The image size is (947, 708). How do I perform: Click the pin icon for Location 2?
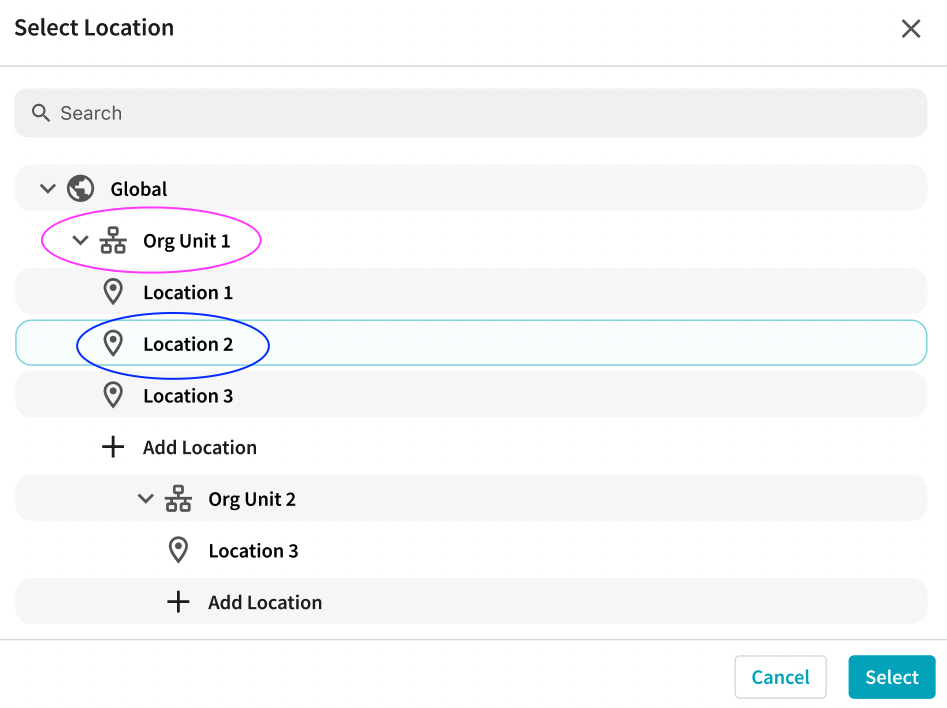[113, 344]
